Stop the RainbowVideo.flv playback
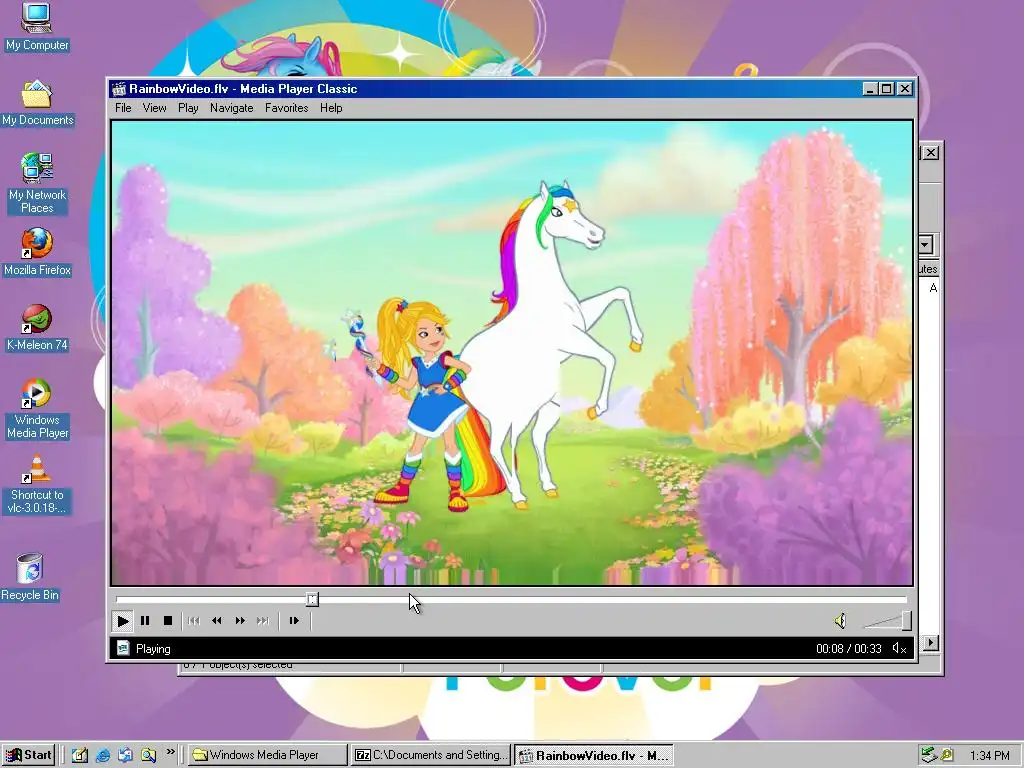 tap(168, 621)
